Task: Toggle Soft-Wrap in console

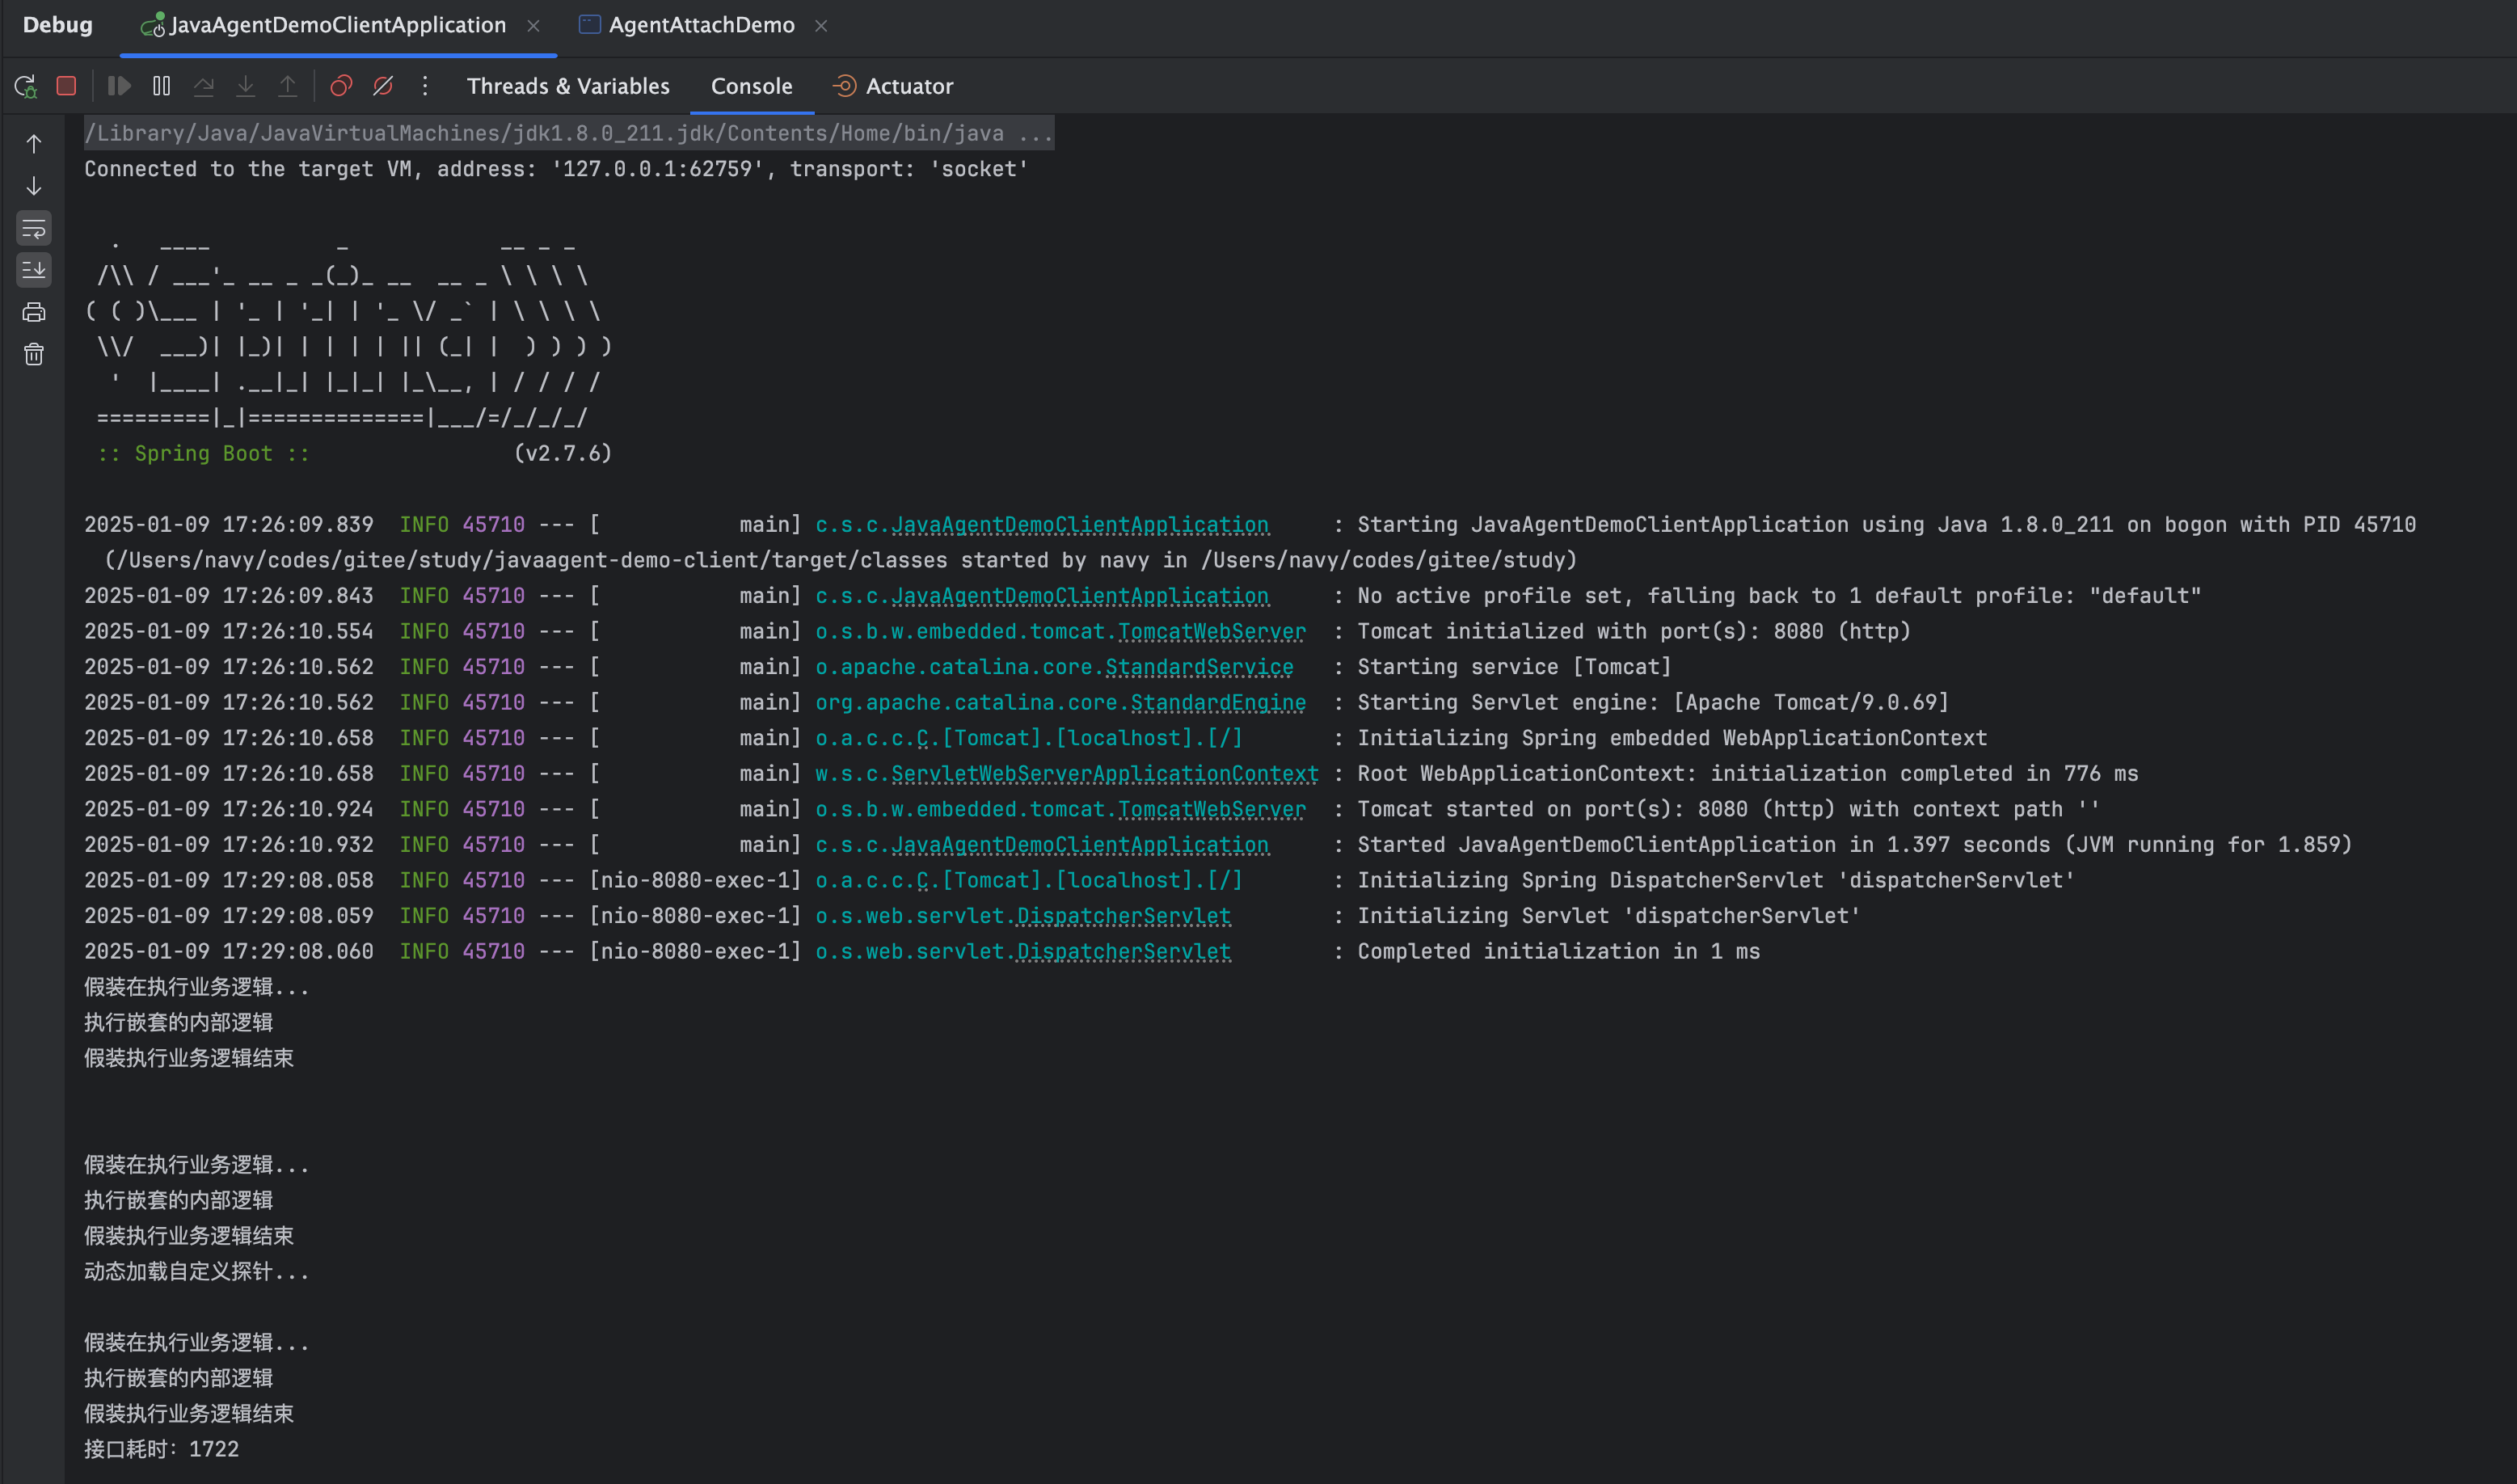Action: (x=34, y=228)
